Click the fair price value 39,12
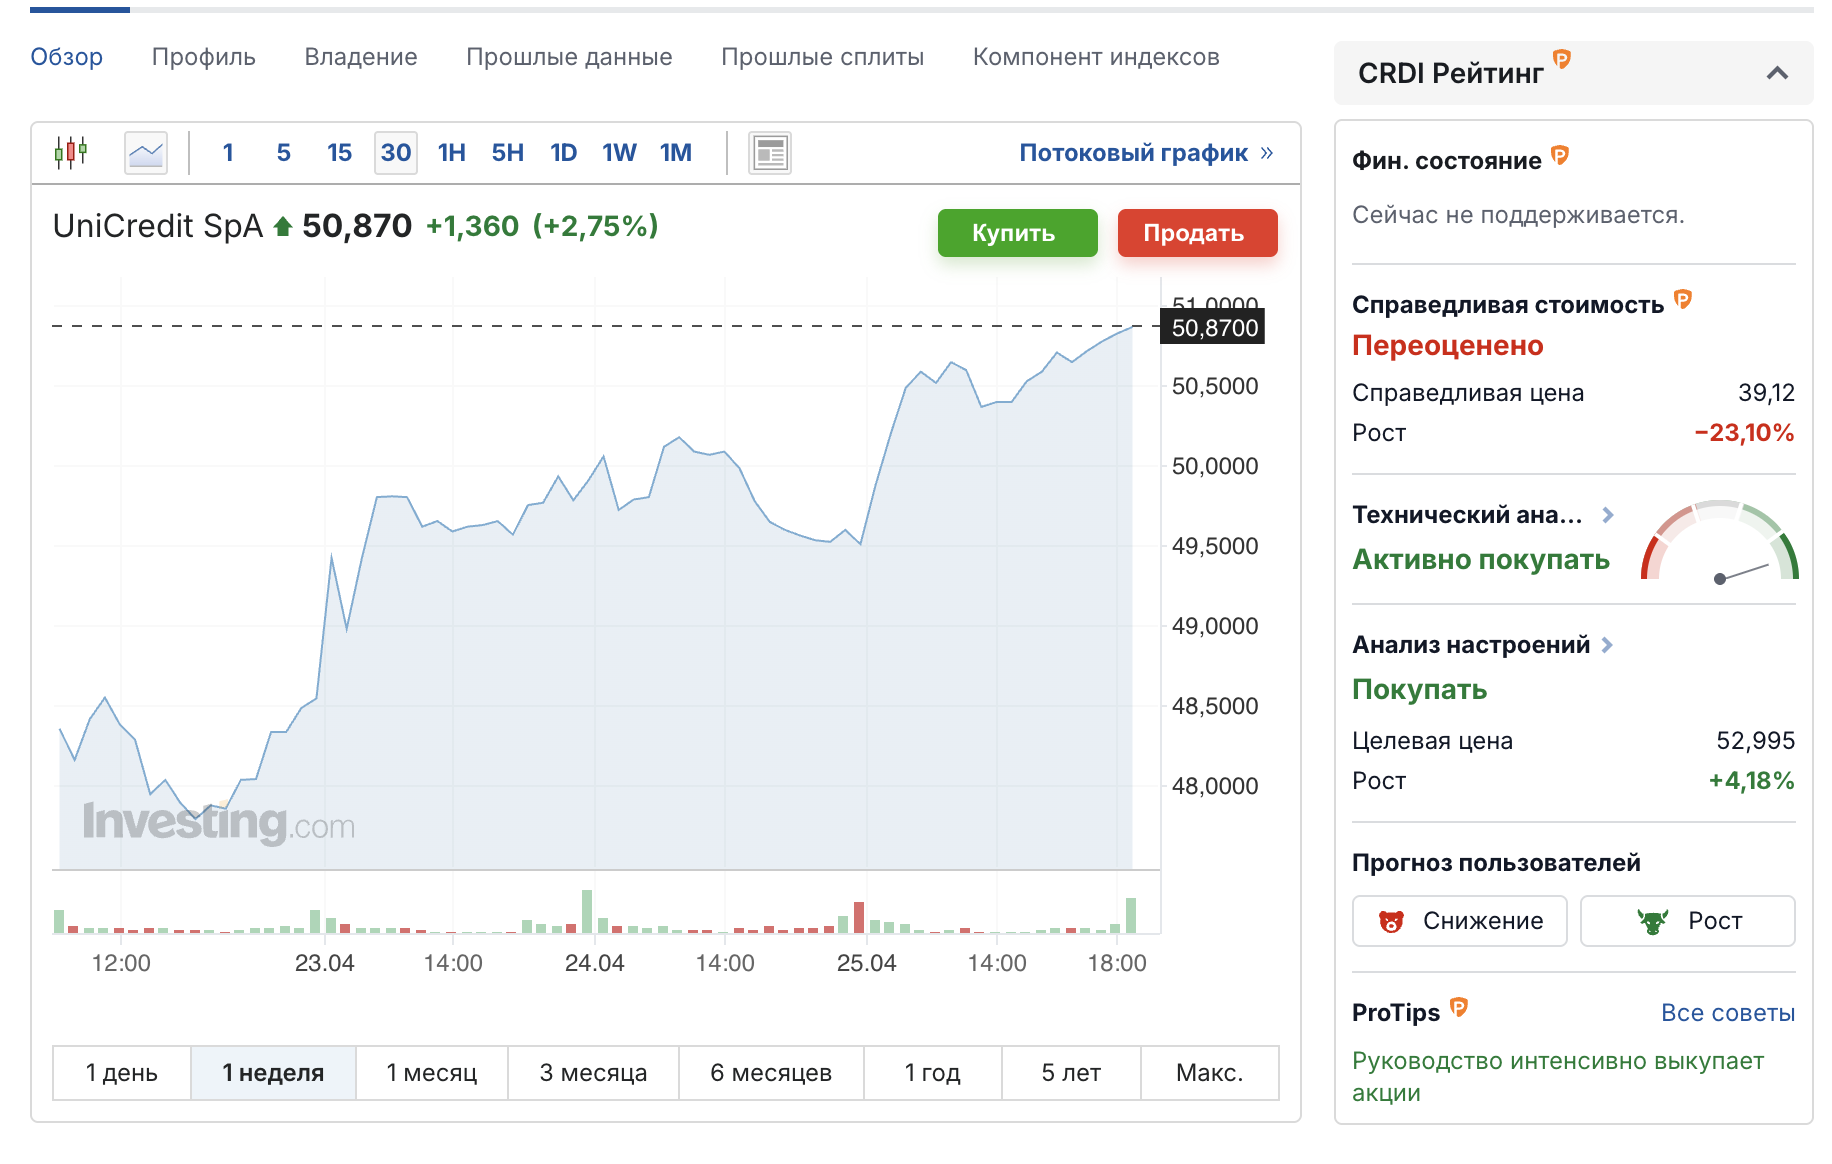The width and height of the screenshot is (1832, 1164). click(1766, 393)
